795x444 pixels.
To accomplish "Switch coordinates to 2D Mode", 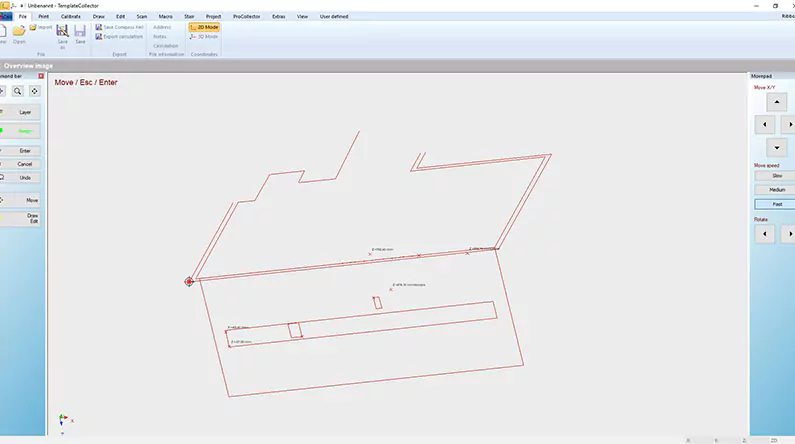I will tap(204, 27).
